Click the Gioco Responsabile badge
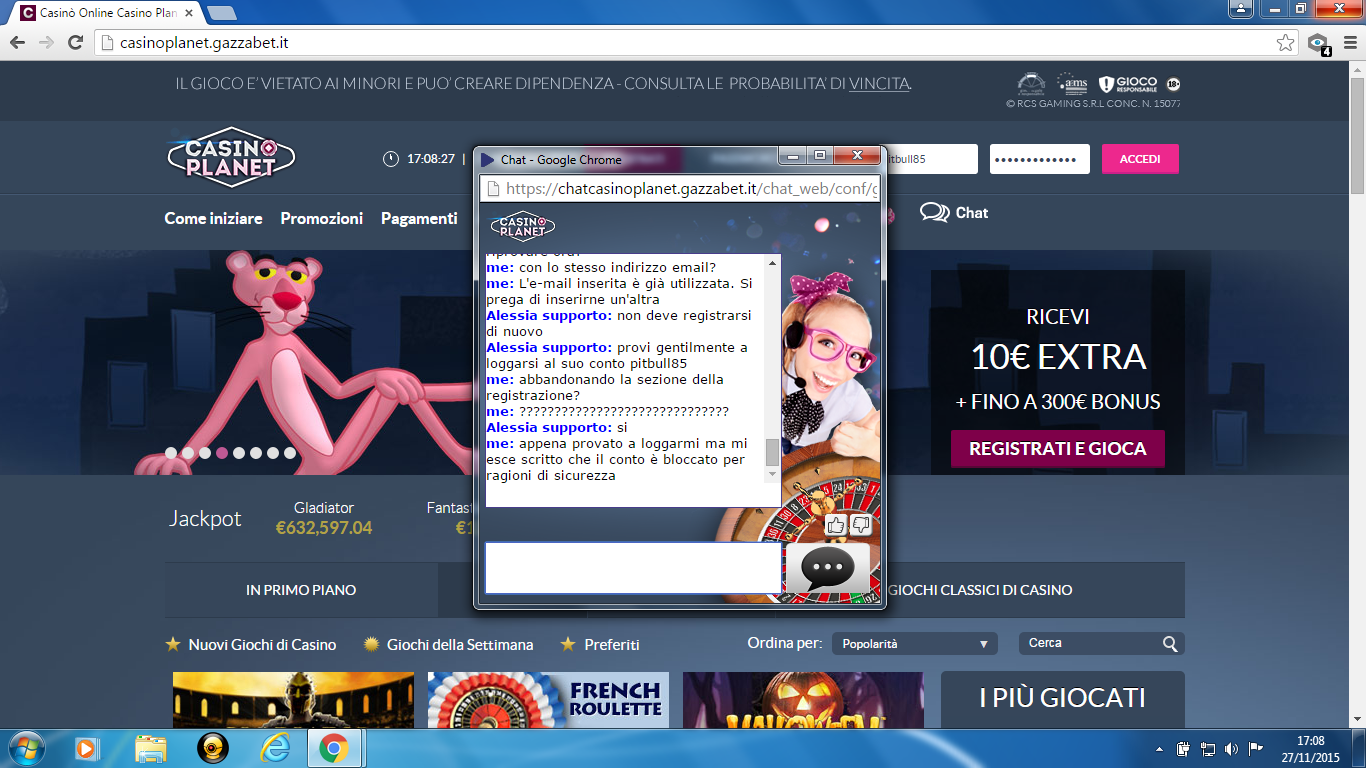Screen dimensions: 1366x768 pyautogui.click(x=1128, y=83)
